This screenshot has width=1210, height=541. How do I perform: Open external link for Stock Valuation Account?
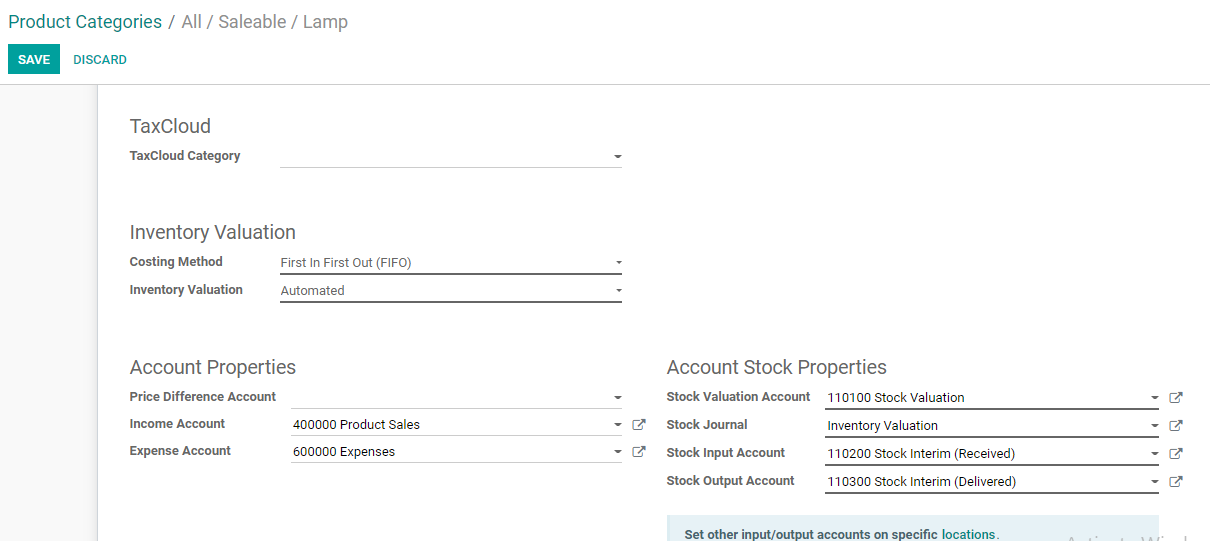click(1176, 398)
